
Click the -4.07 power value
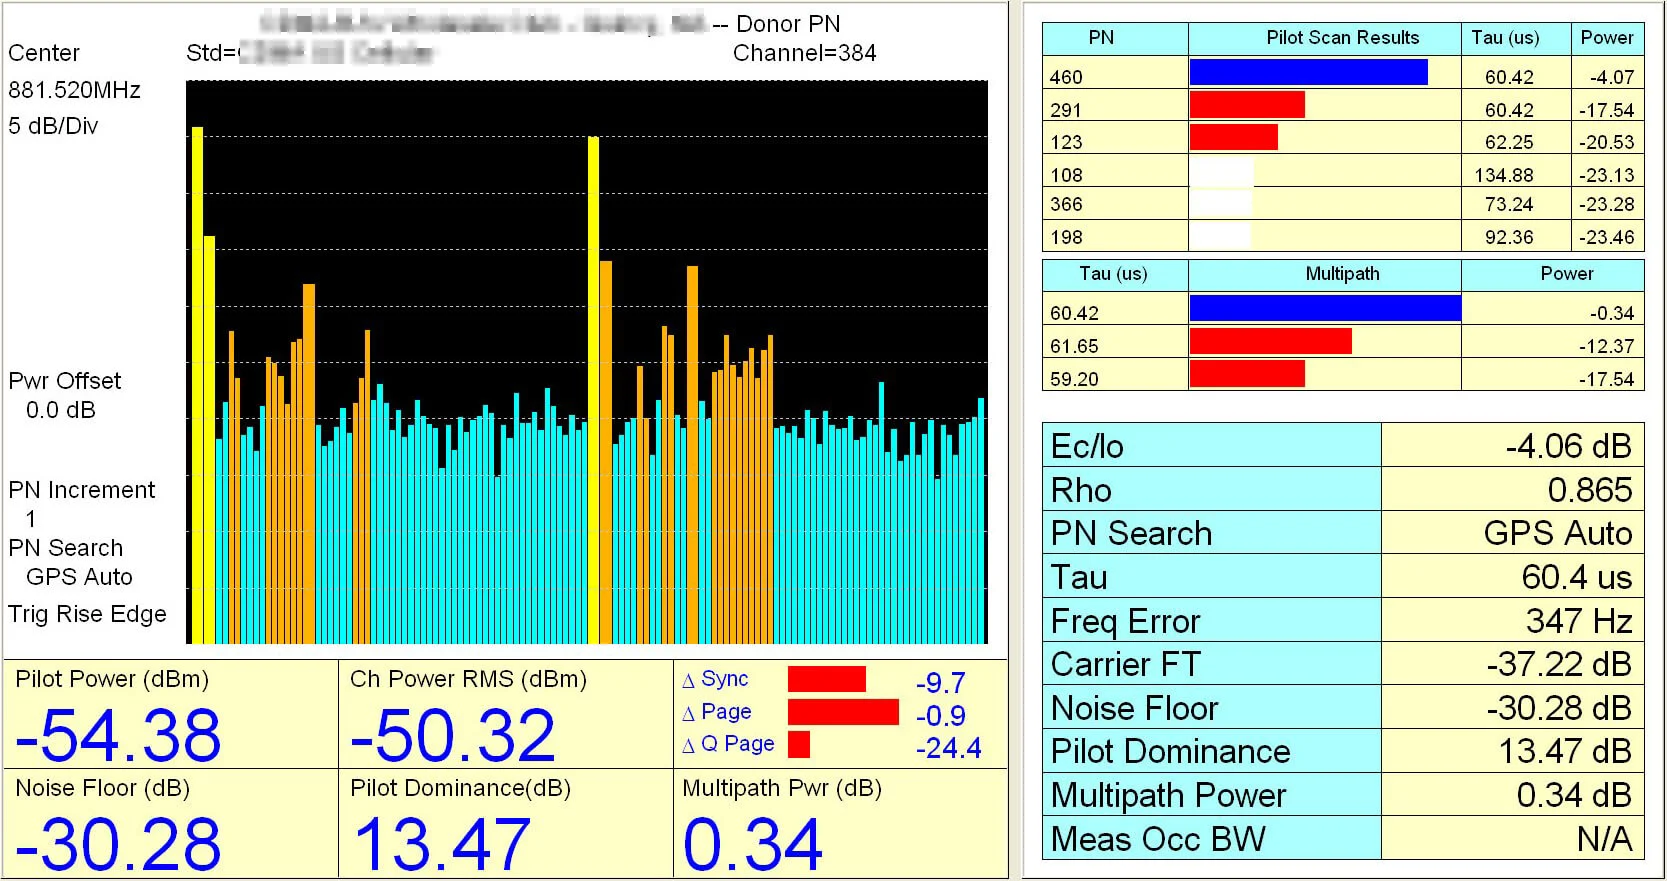pyautogui.click(x=1612, y=77)
